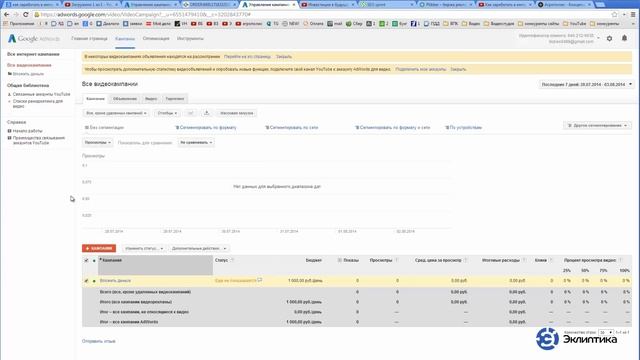
Task: Open the Столбцы dropdown
Action: 167,113
